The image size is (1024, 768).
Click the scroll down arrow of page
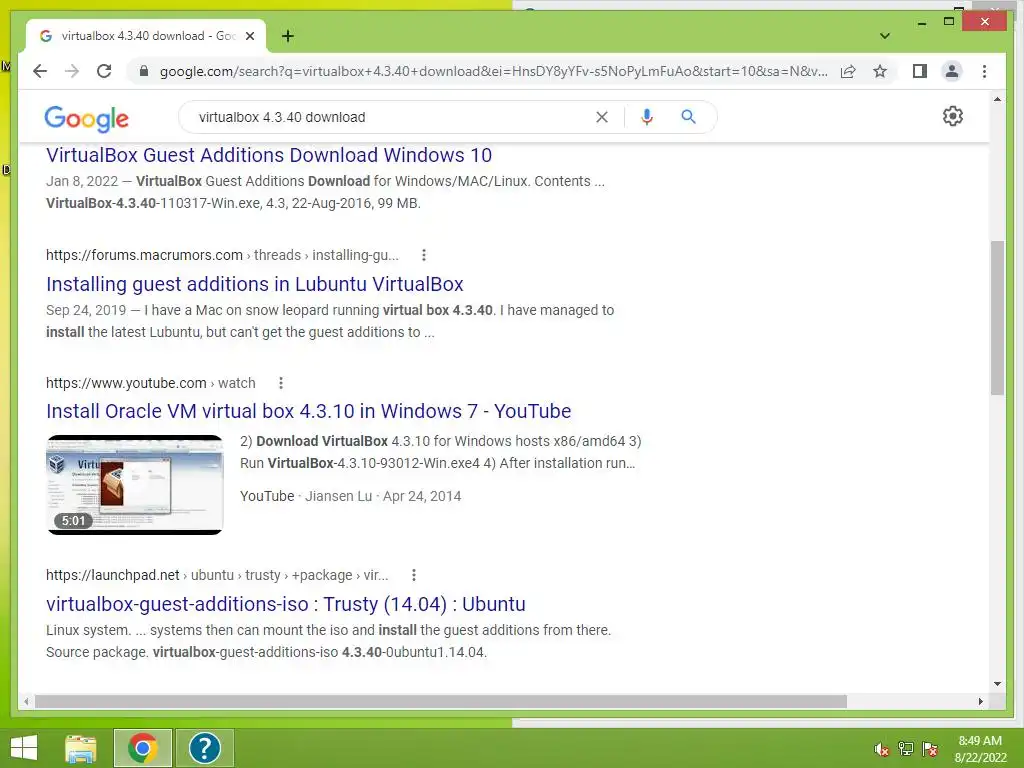(x=997, y=684)
